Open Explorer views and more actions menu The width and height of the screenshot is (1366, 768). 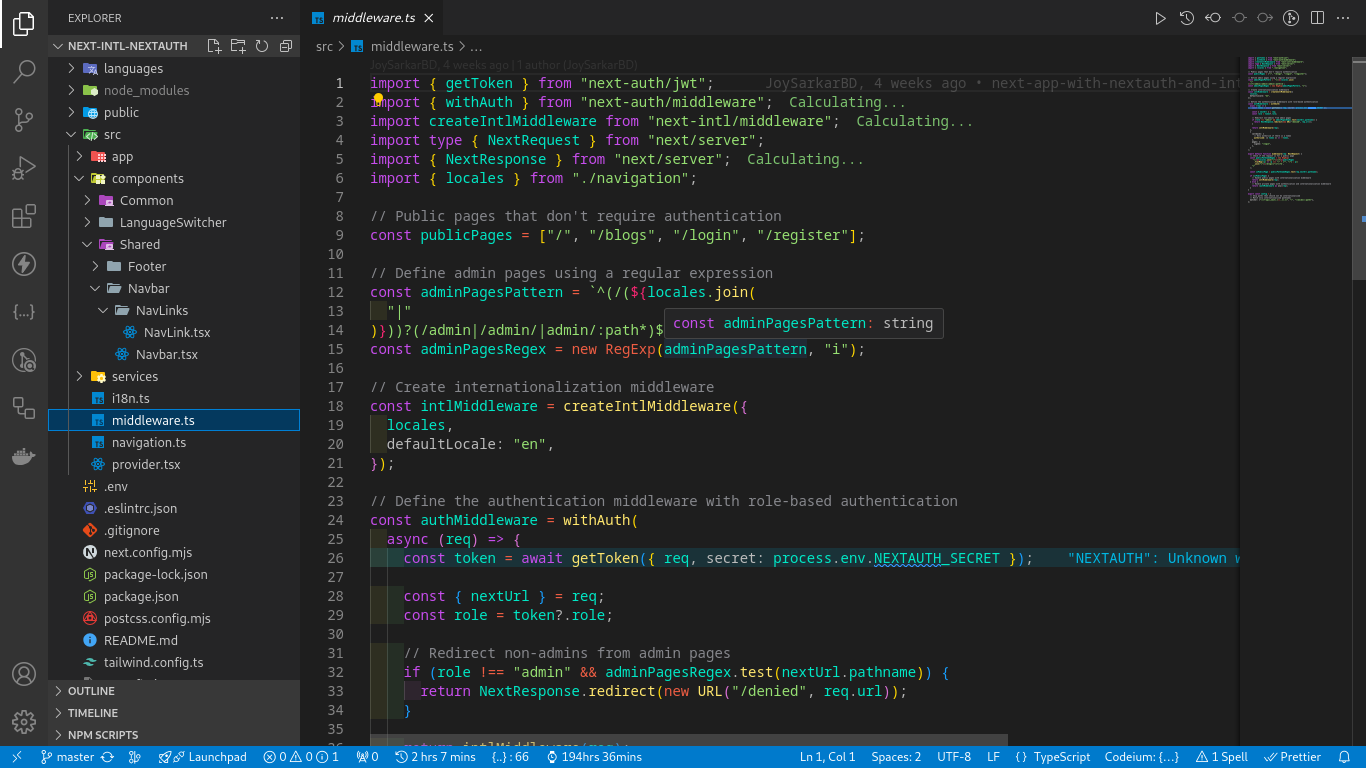point(277,18)
